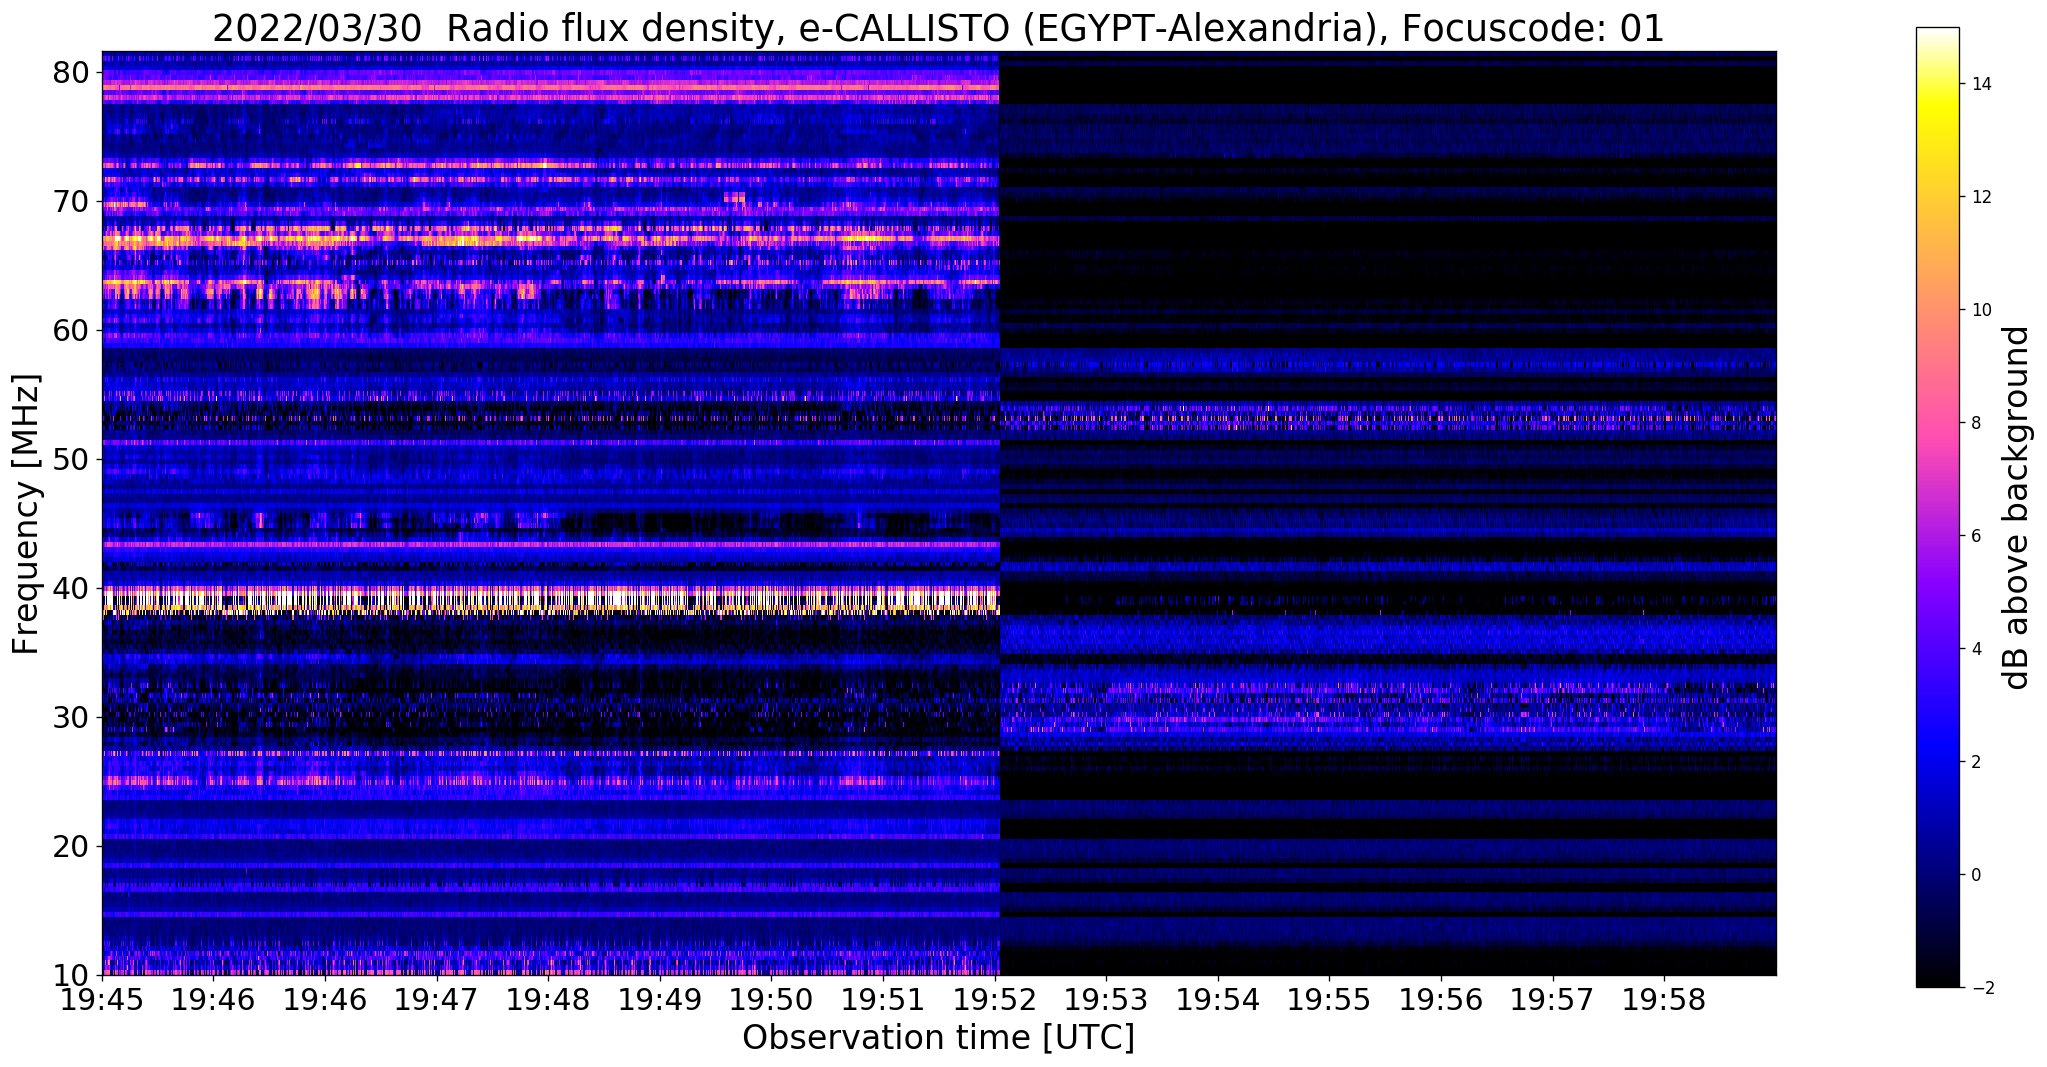Click the 19:56 time tick label

pyautogui.click(x=1441, y=1000)
